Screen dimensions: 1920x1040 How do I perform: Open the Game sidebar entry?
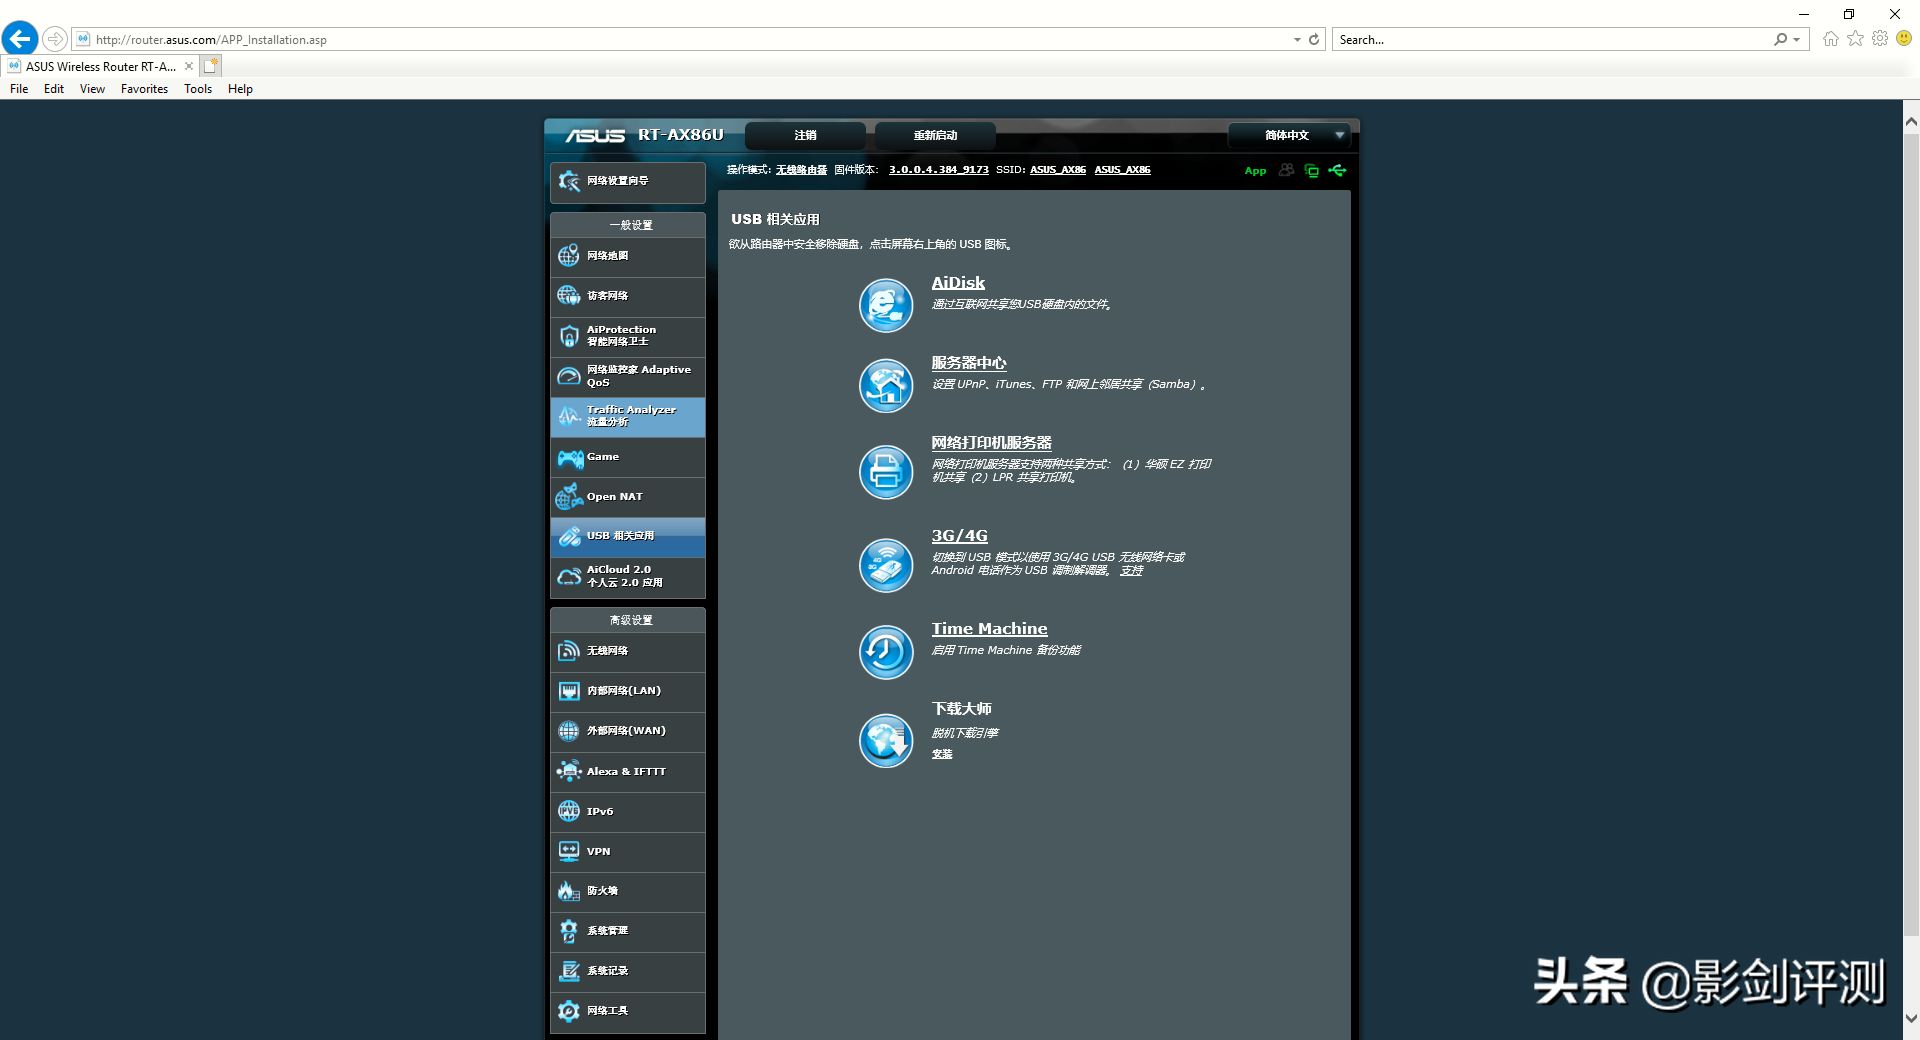628,457
